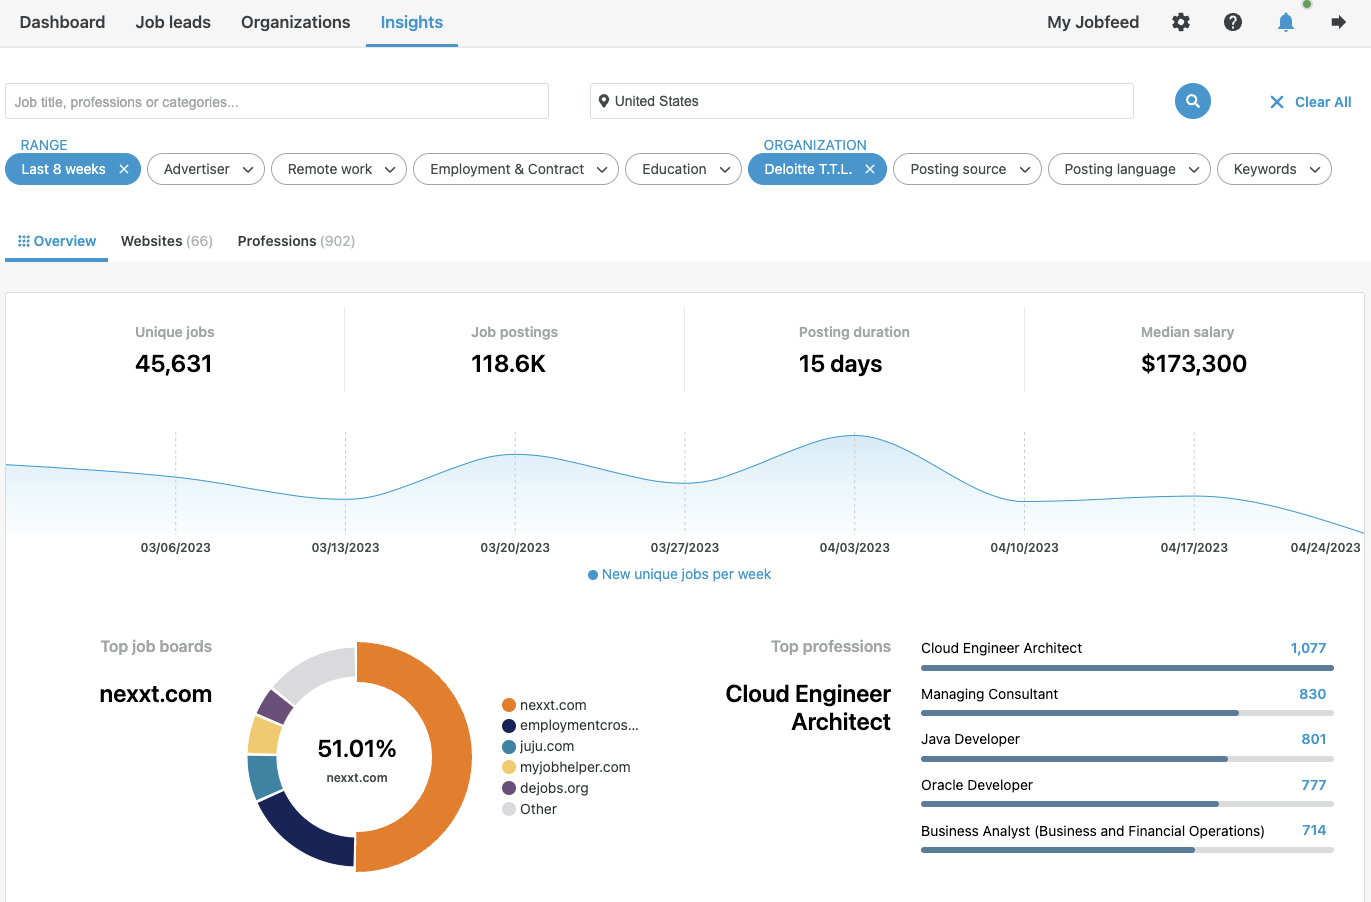
Task: Navigate to the Job leads section
Action: 172,21
